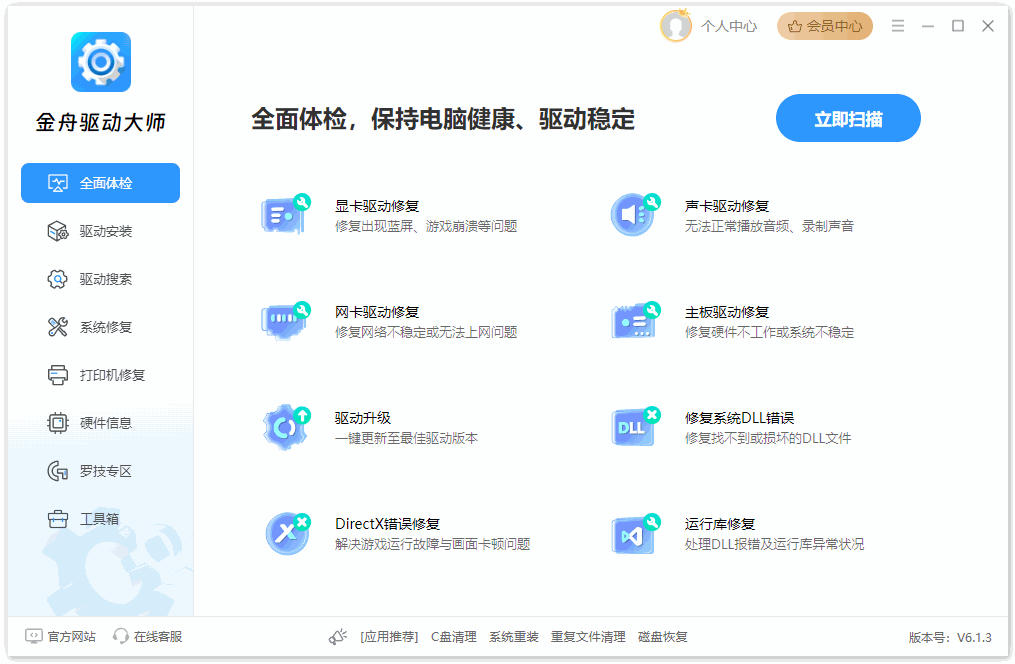Open the 罗技专区 section

pyautogui.click(x=100, y=470)
